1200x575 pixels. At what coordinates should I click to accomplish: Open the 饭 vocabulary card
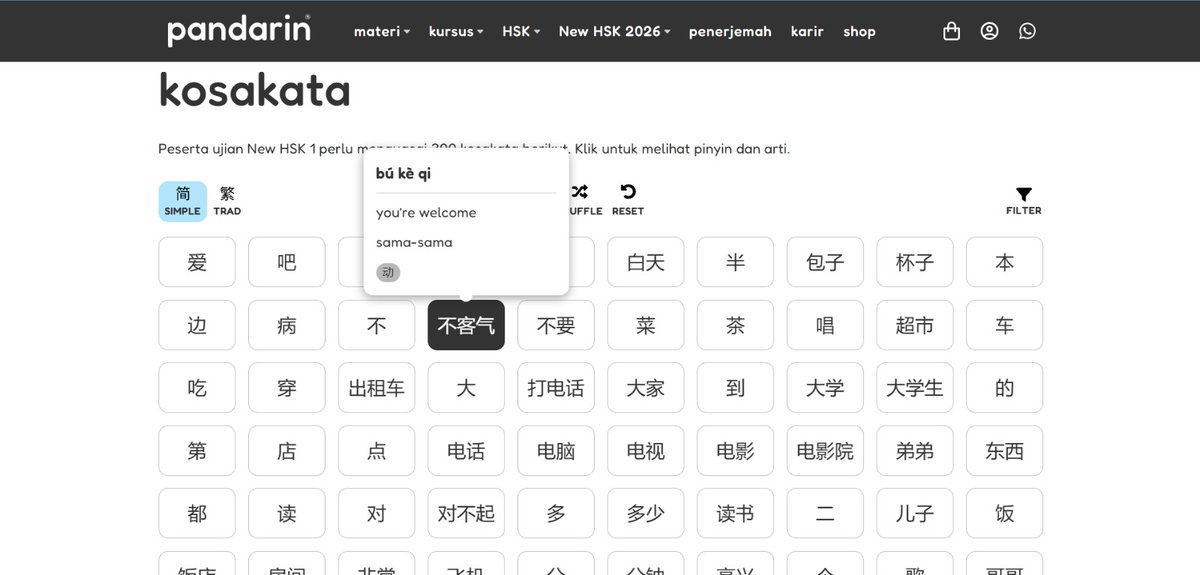click(x=1004, y=513)
